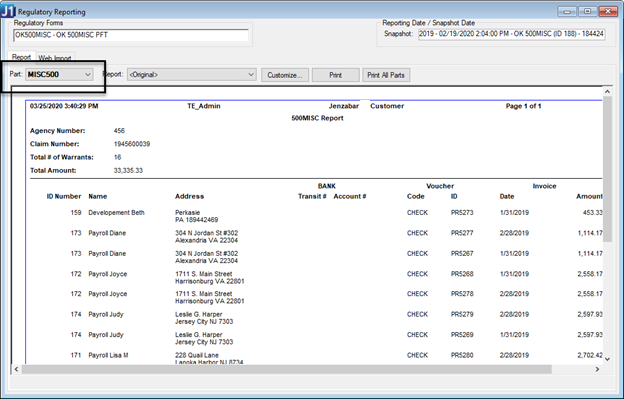Click voucher ID PR5277
The height and width of the screenshot is (399, 624).
tap(462, 233)
